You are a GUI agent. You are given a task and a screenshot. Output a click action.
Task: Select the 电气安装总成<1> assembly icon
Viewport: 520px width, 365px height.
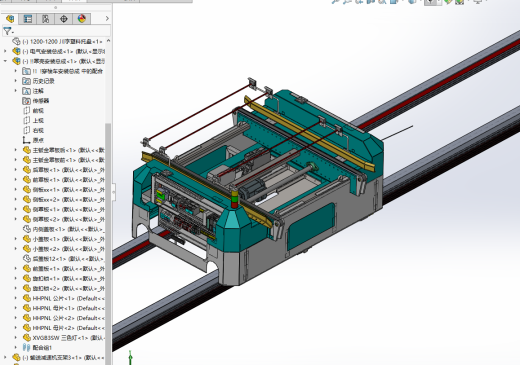16,51
